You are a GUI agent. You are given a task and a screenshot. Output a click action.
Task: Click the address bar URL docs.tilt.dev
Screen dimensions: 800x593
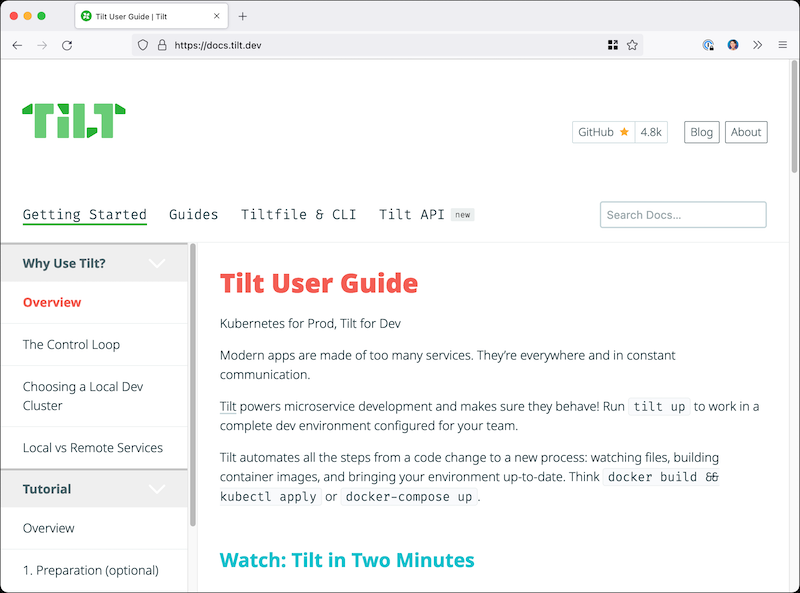click(218, 45)
